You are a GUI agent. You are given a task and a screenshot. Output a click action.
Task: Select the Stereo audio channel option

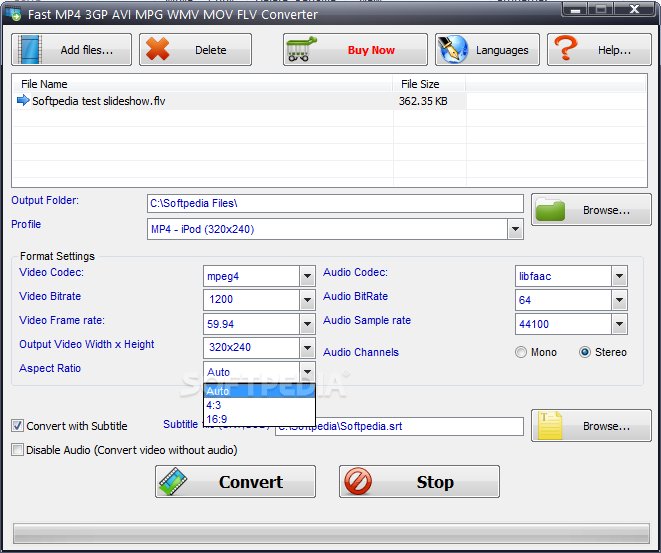point(585,352)
